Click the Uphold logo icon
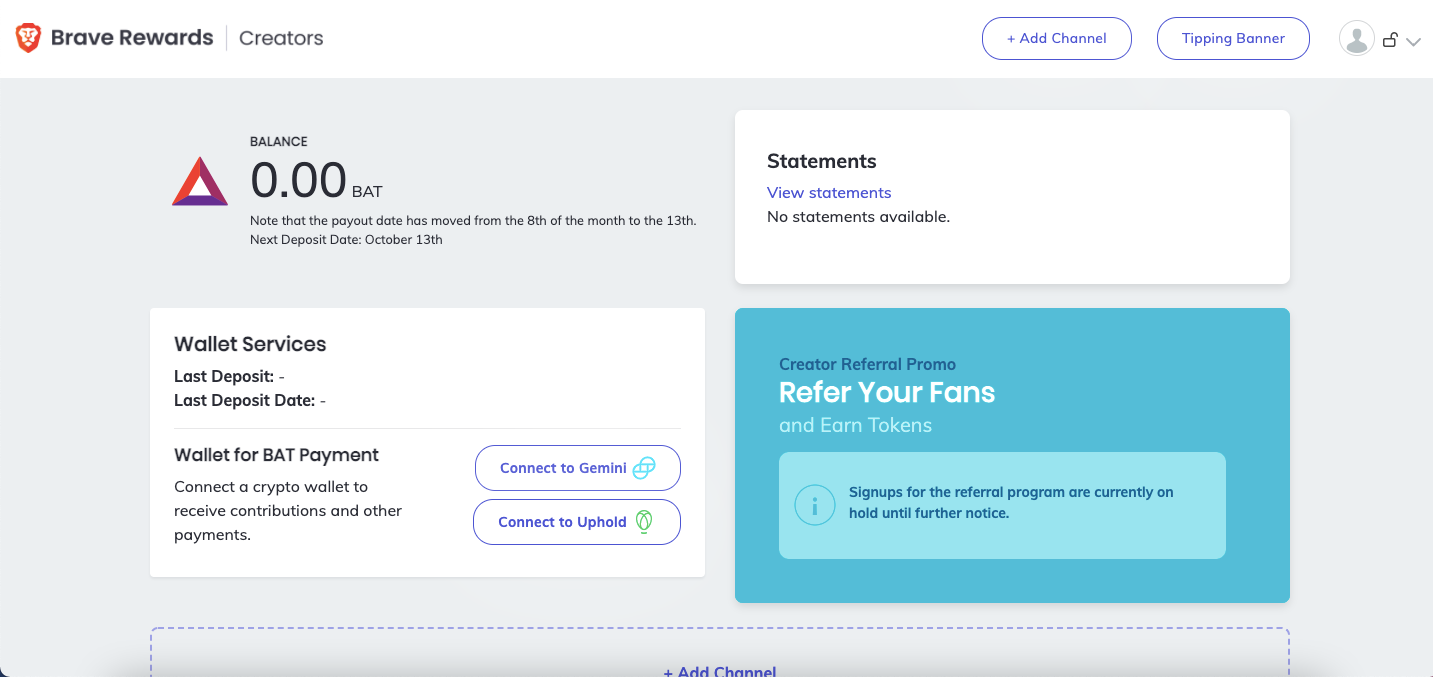This screenshot has width=1433, height=677. point(645,521)
